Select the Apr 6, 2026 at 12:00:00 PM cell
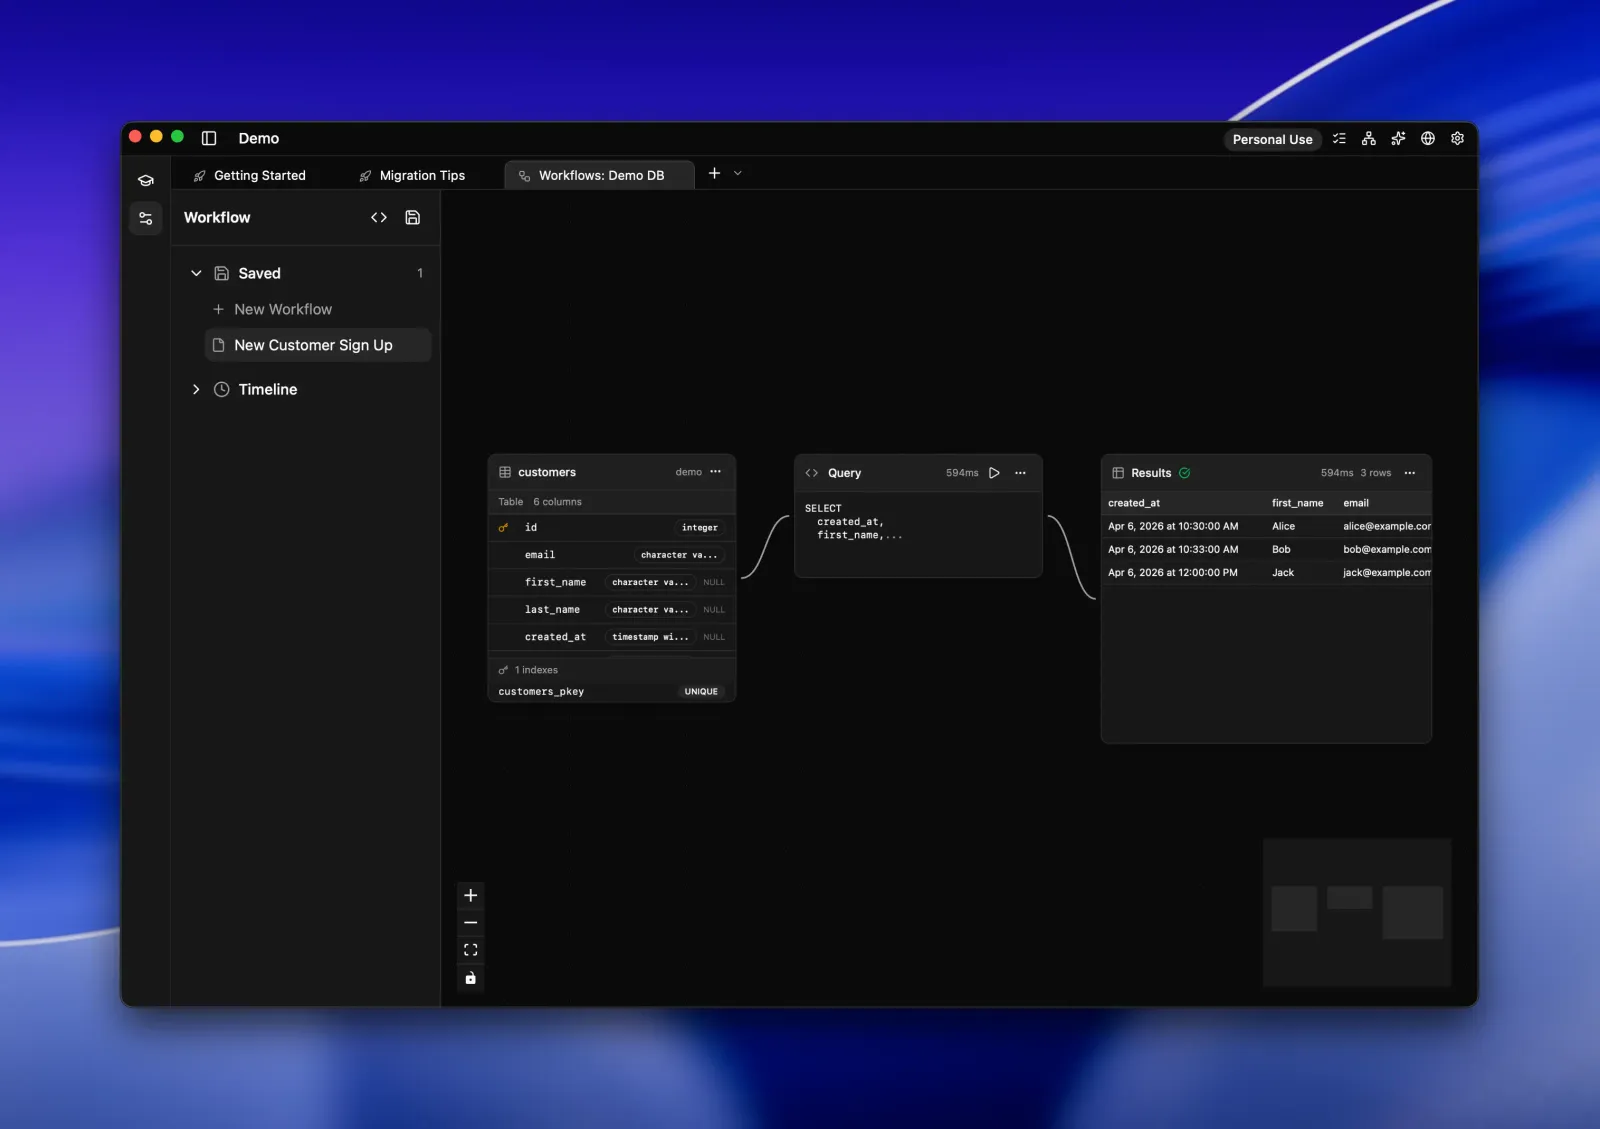Viewport: 1600px width, 1129px height. (1173, 572)
